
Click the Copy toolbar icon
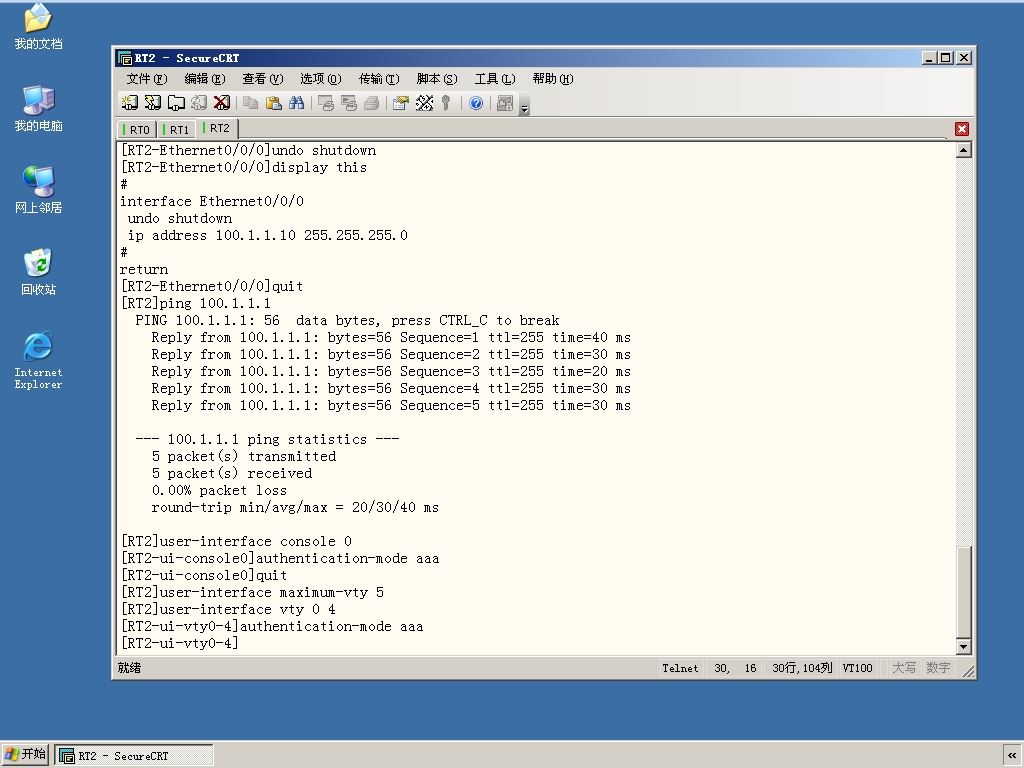[x=251, y=103]
